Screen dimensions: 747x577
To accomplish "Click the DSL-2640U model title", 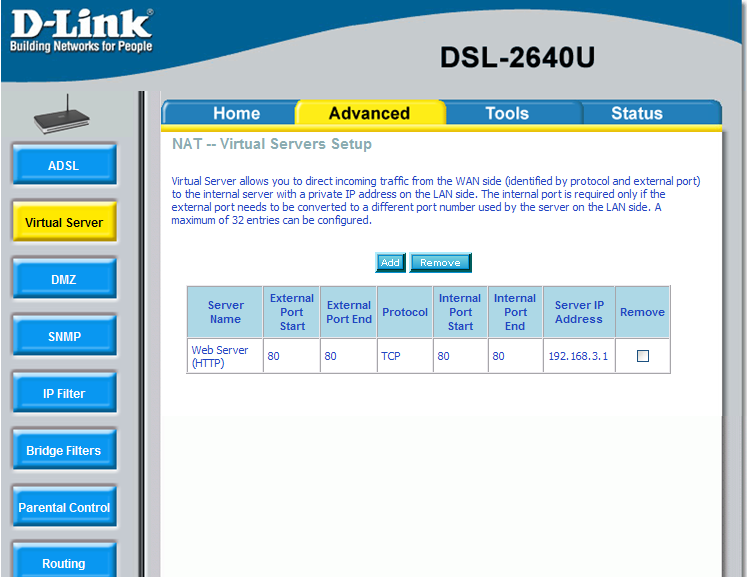I will tap(517, 58).
